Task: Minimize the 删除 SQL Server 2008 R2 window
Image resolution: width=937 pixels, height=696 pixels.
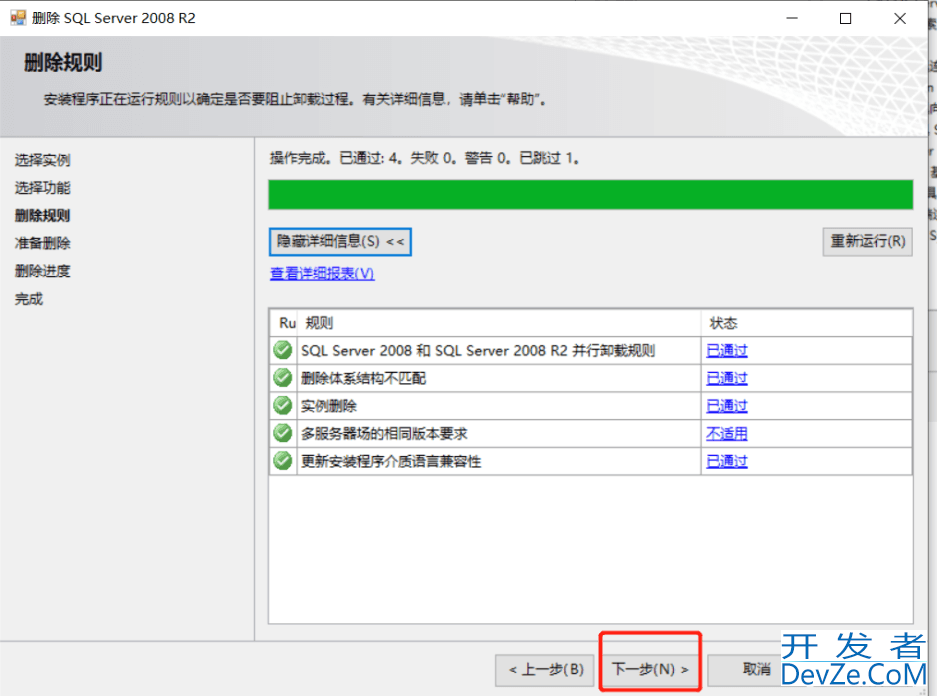Action: [x=792, y=19]
